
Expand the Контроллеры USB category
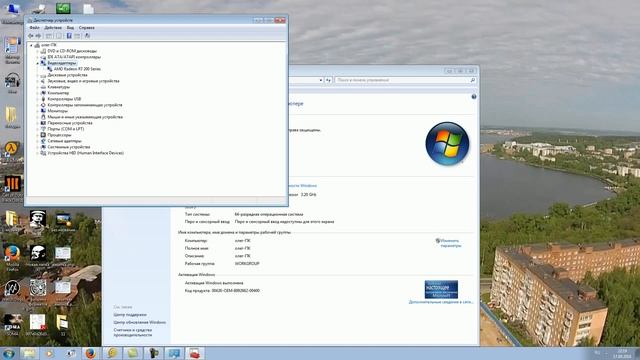point(37,99)
